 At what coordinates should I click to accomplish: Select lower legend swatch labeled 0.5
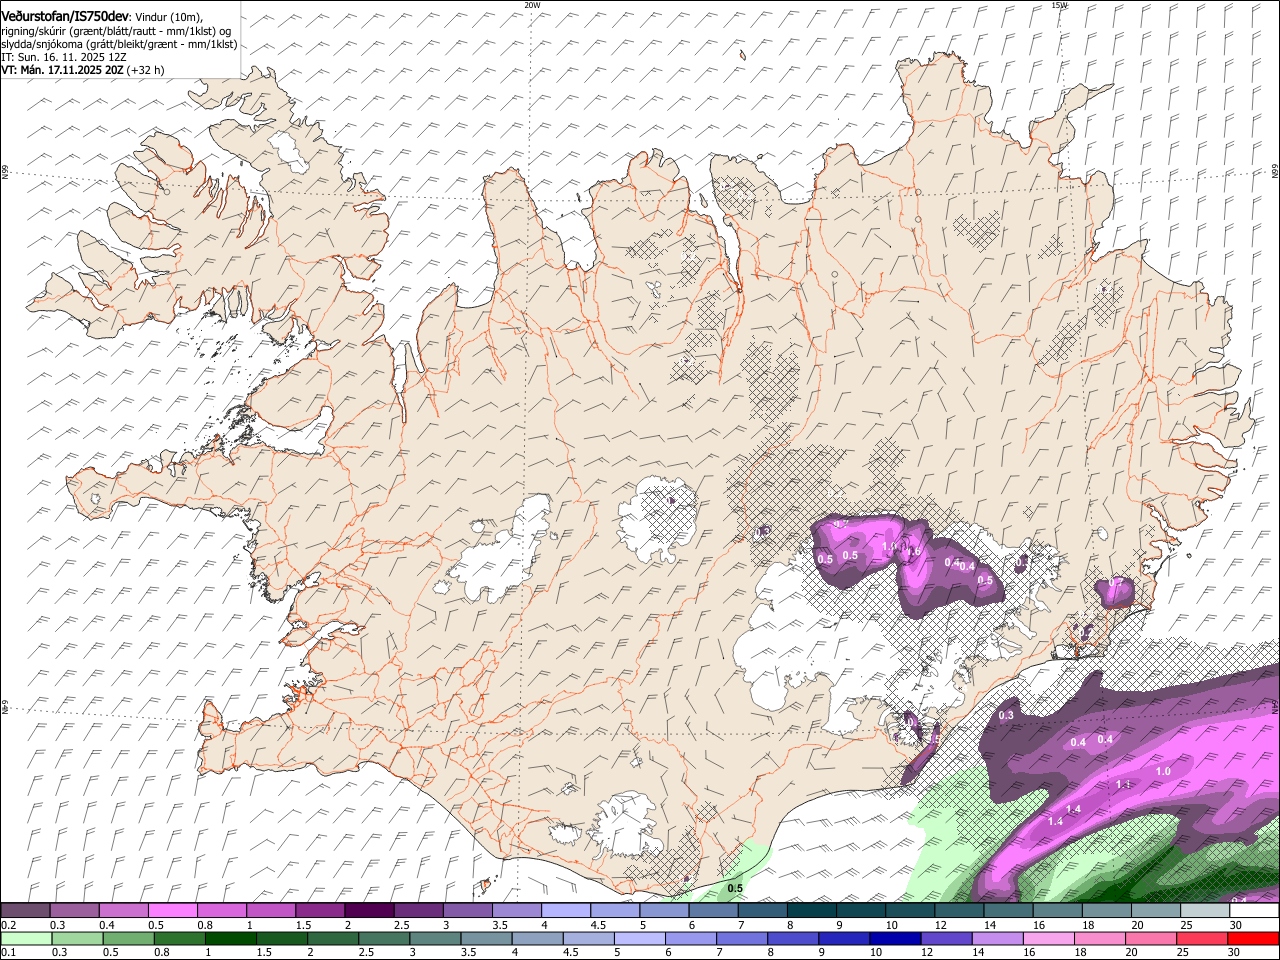pos(128,938)
